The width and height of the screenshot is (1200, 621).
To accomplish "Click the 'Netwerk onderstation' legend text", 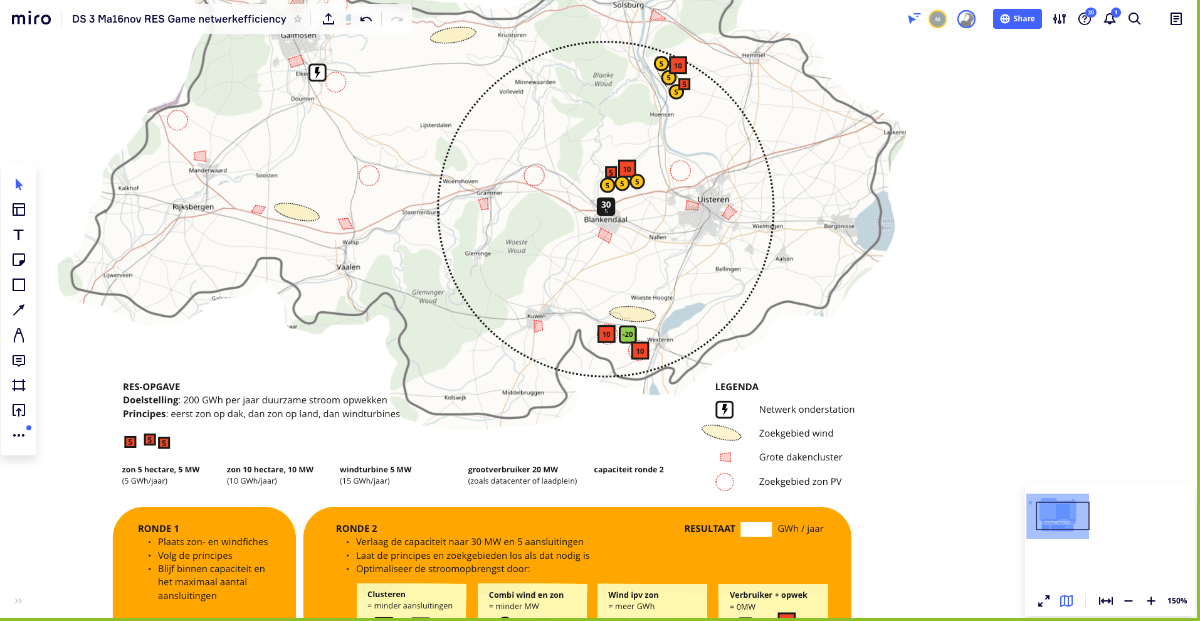I will pos(807,409).
